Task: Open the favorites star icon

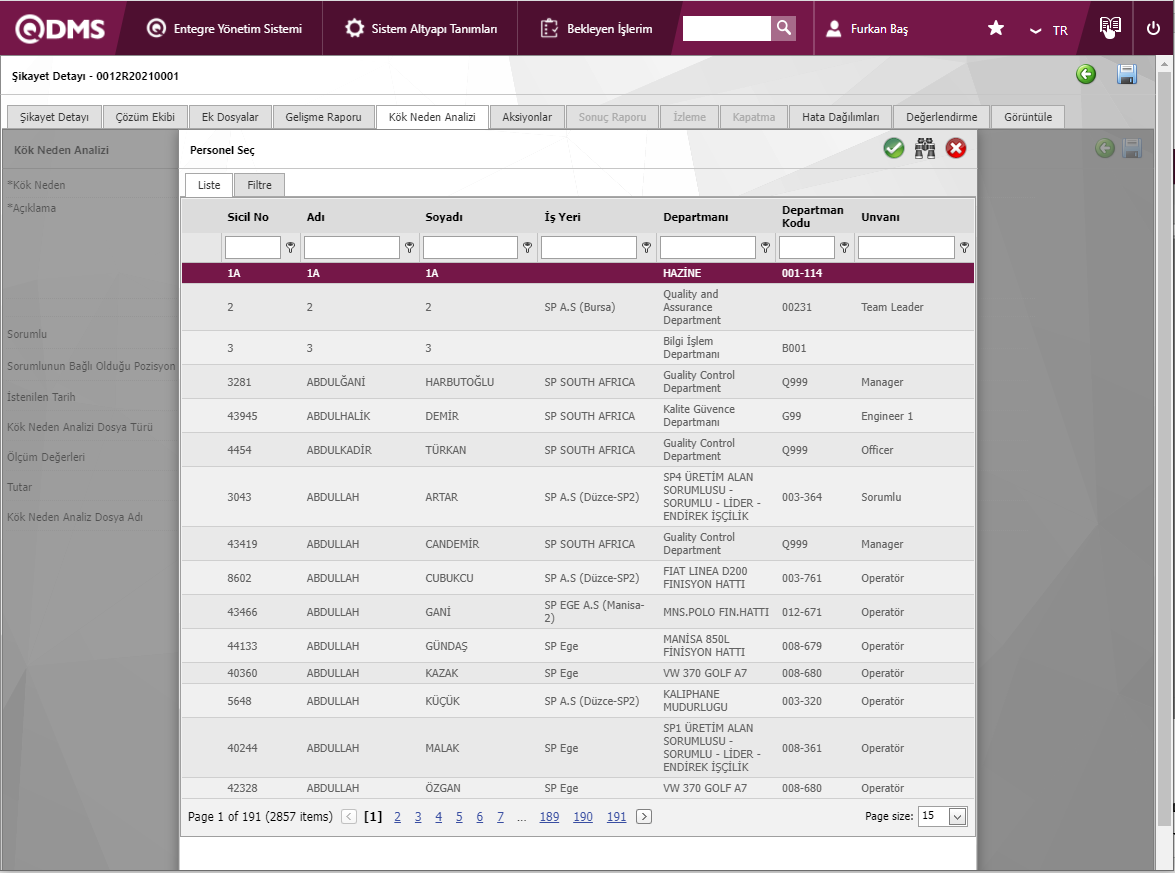Action: click(x=996, y=29)
